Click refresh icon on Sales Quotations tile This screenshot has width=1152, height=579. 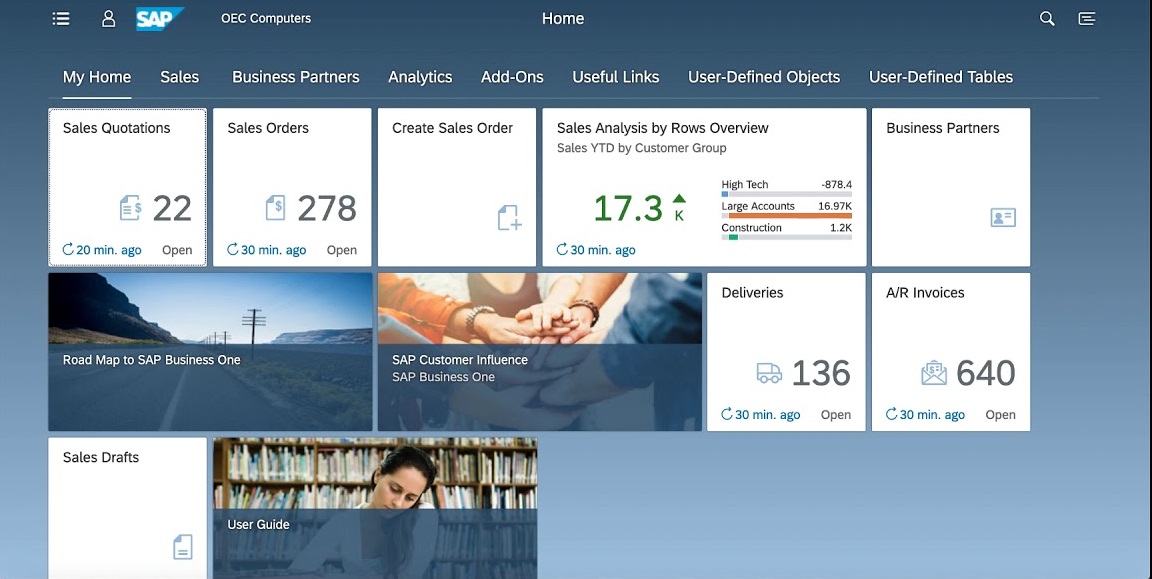tap(68, 250)
